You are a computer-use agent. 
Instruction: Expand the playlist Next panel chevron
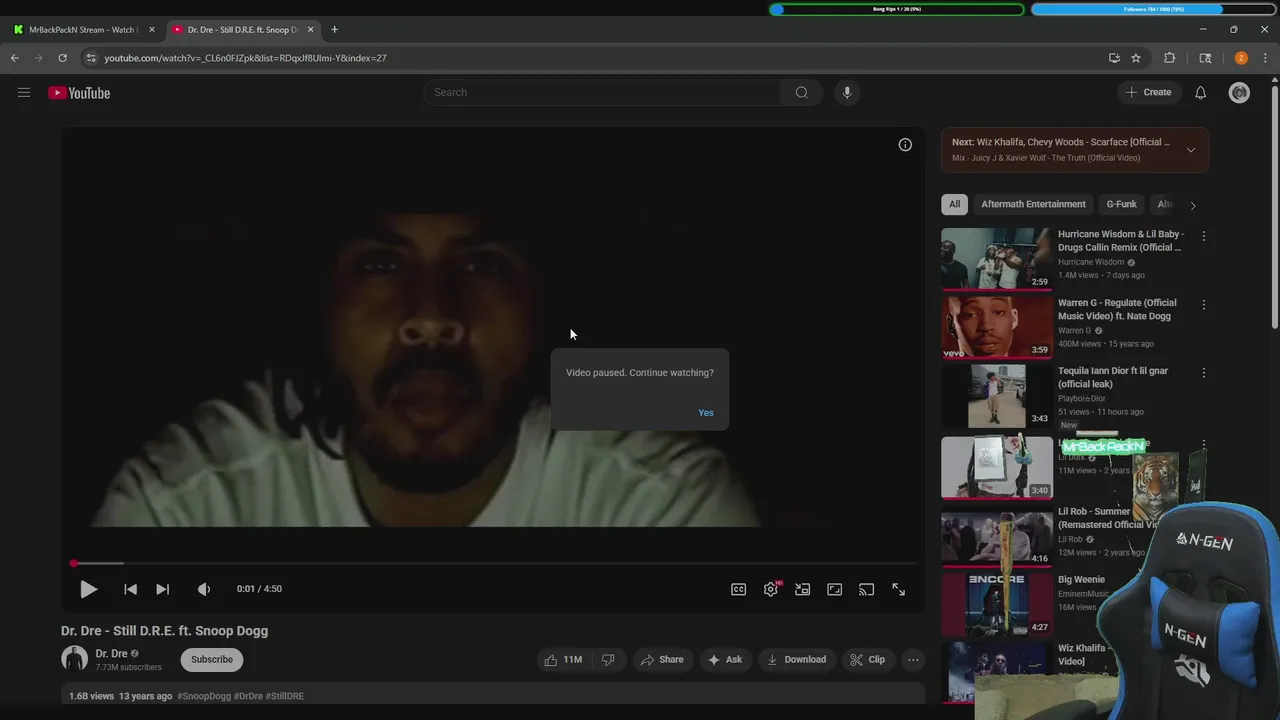click(1190, 150)
